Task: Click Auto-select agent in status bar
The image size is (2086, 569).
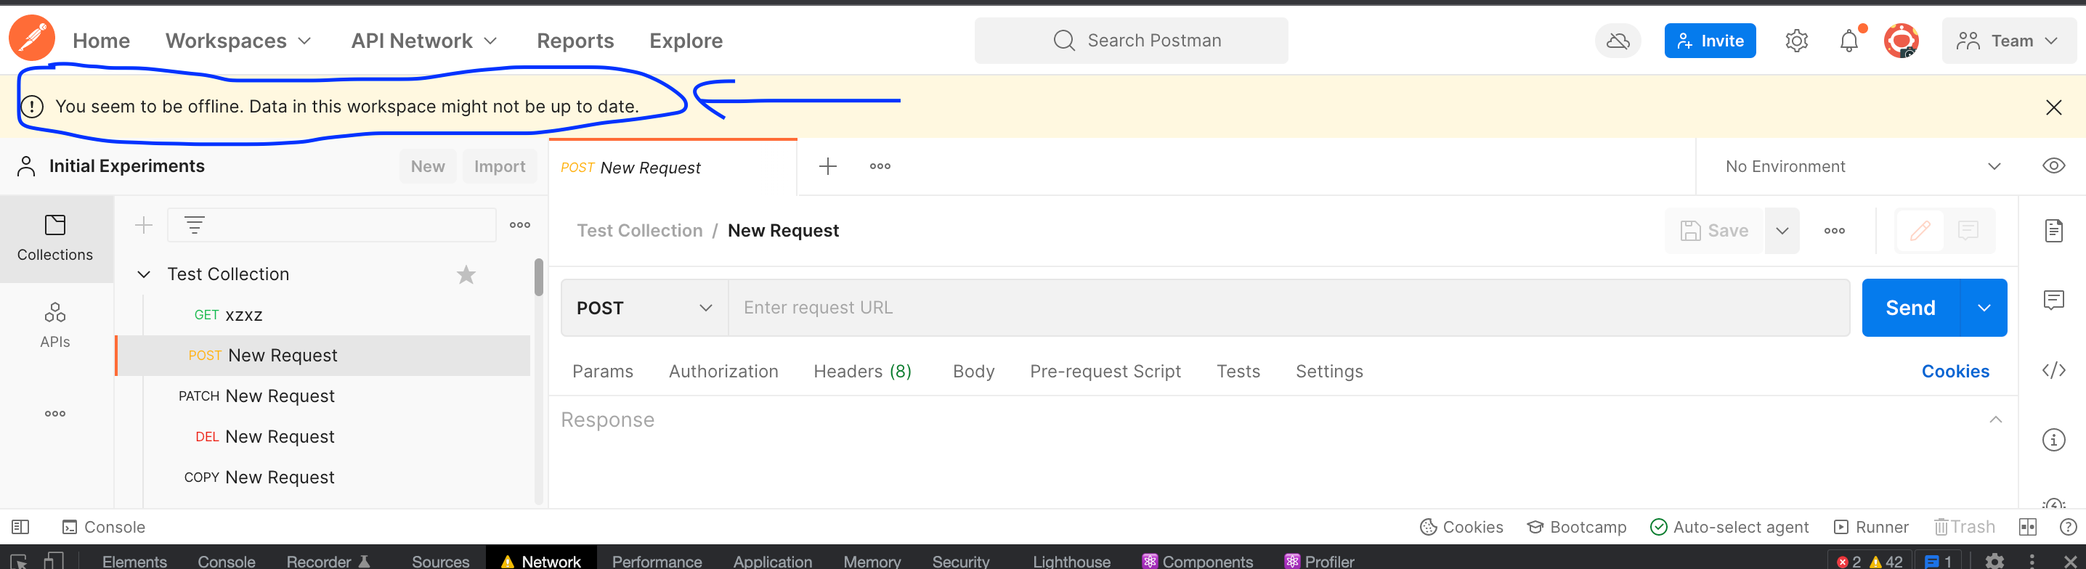Action: tap(1729, 527)
